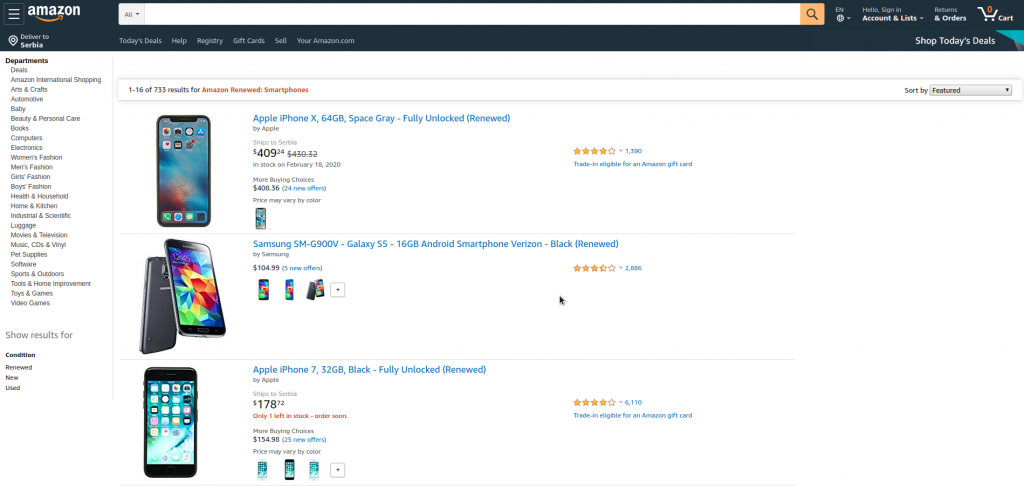The image size is (1024, 486).
Task: Filter by New condition
Action: 12,378
